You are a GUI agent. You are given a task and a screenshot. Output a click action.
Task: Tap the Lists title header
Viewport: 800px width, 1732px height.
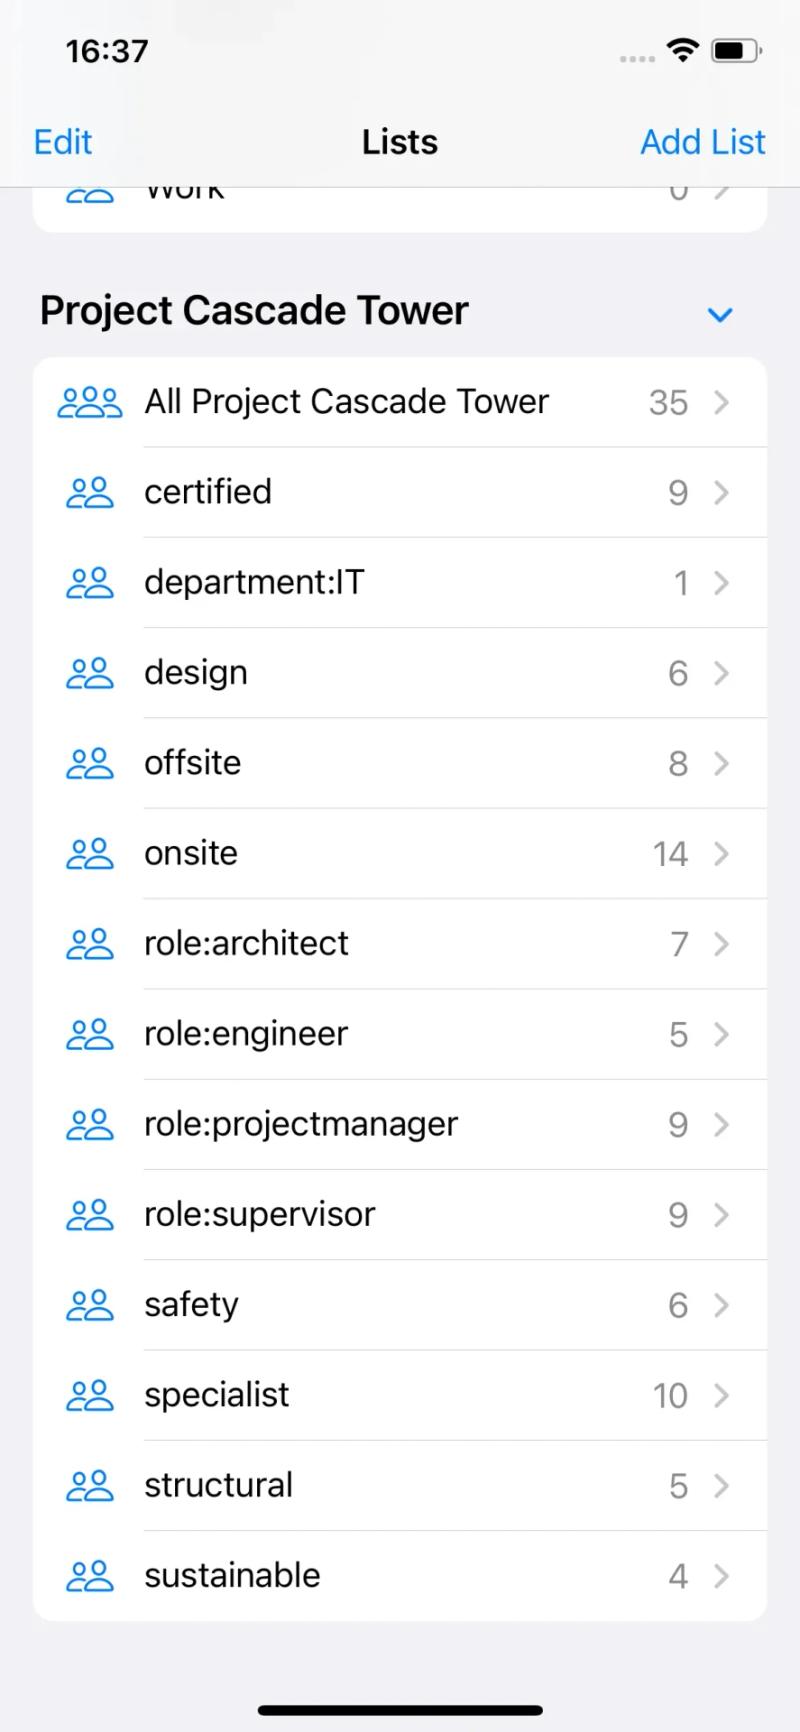[x=399, y=141]
